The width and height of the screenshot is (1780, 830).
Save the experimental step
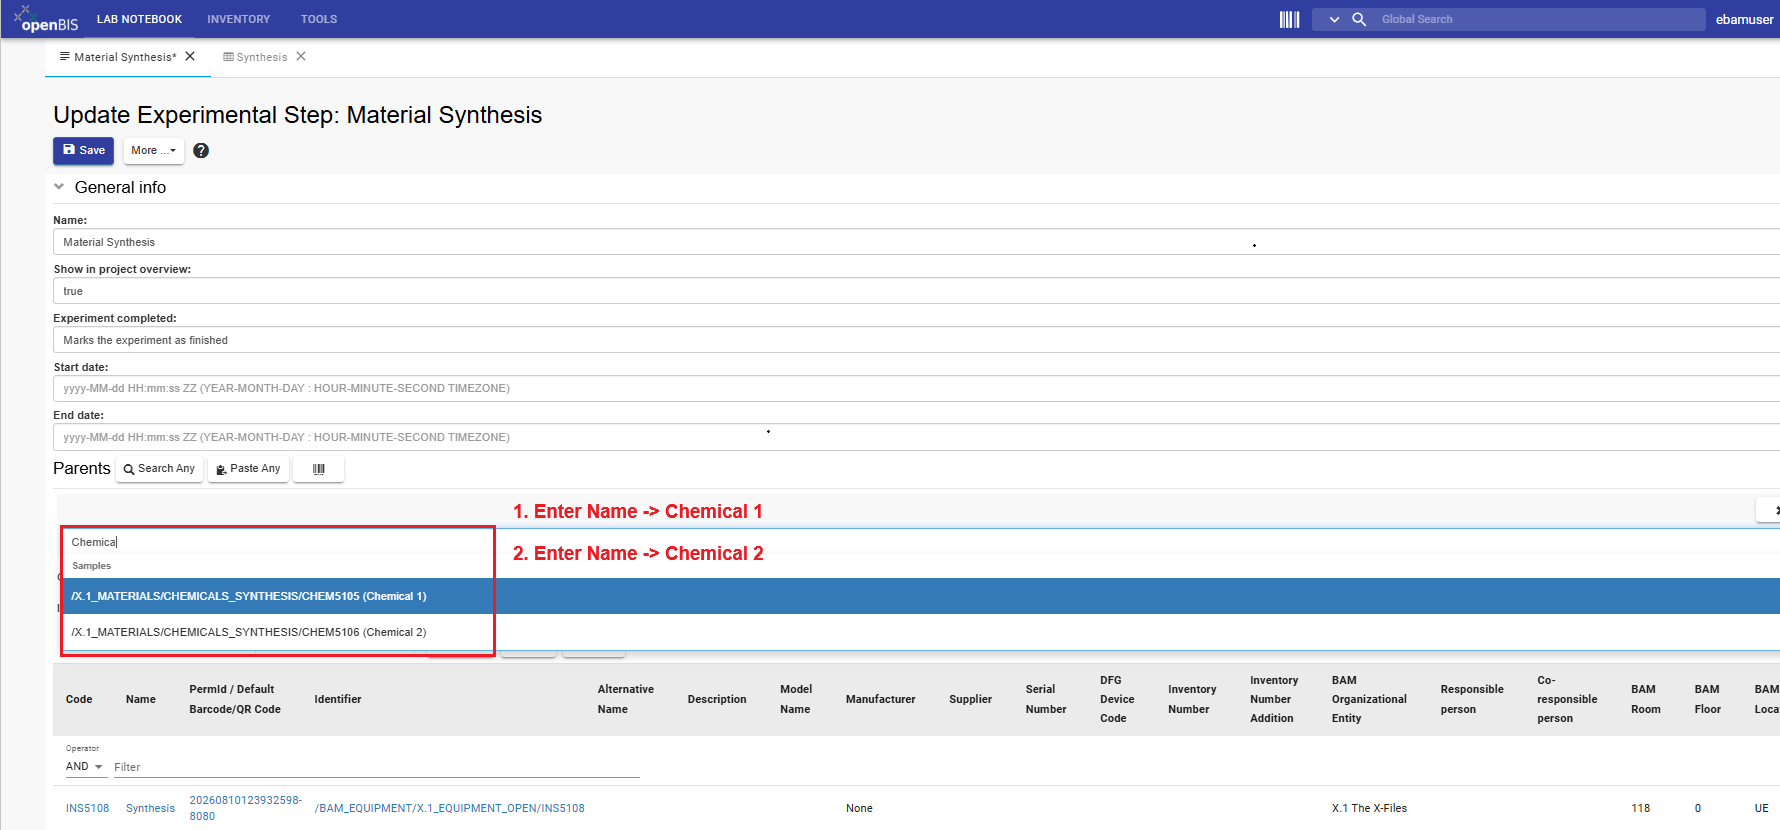(x=83, y=150)
